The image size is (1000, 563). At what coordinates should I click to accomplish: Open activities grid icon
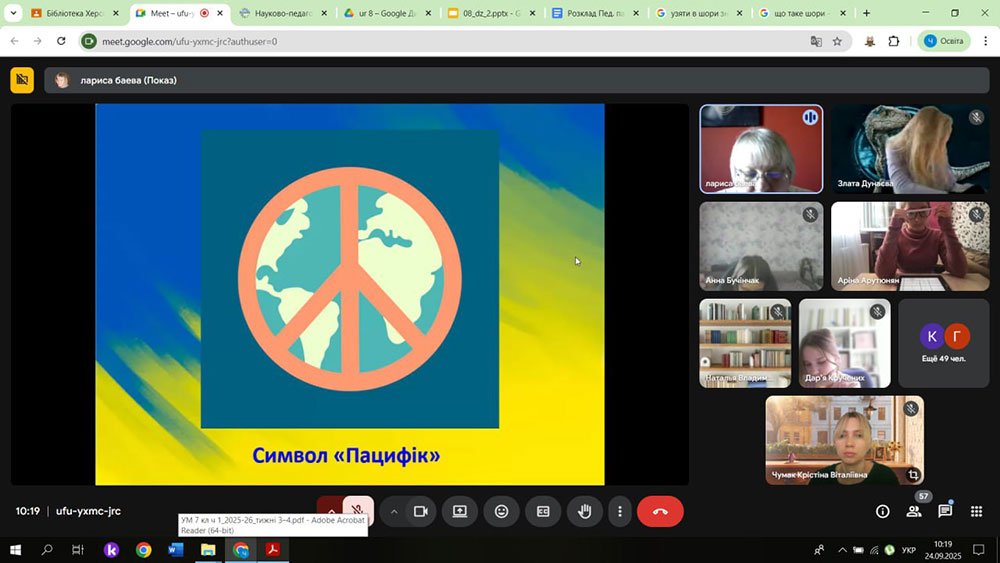tap(976, 511)
